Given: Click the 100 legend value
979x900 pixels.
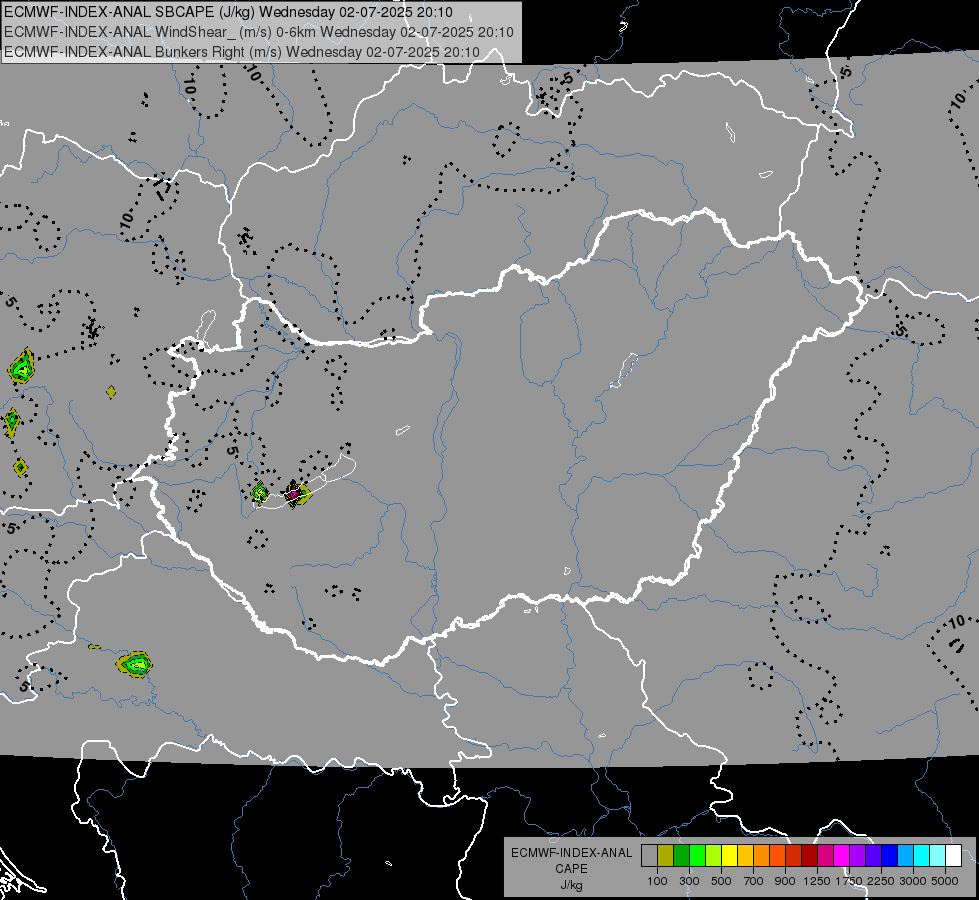Looking at the screenshot, I should [657, 881].
